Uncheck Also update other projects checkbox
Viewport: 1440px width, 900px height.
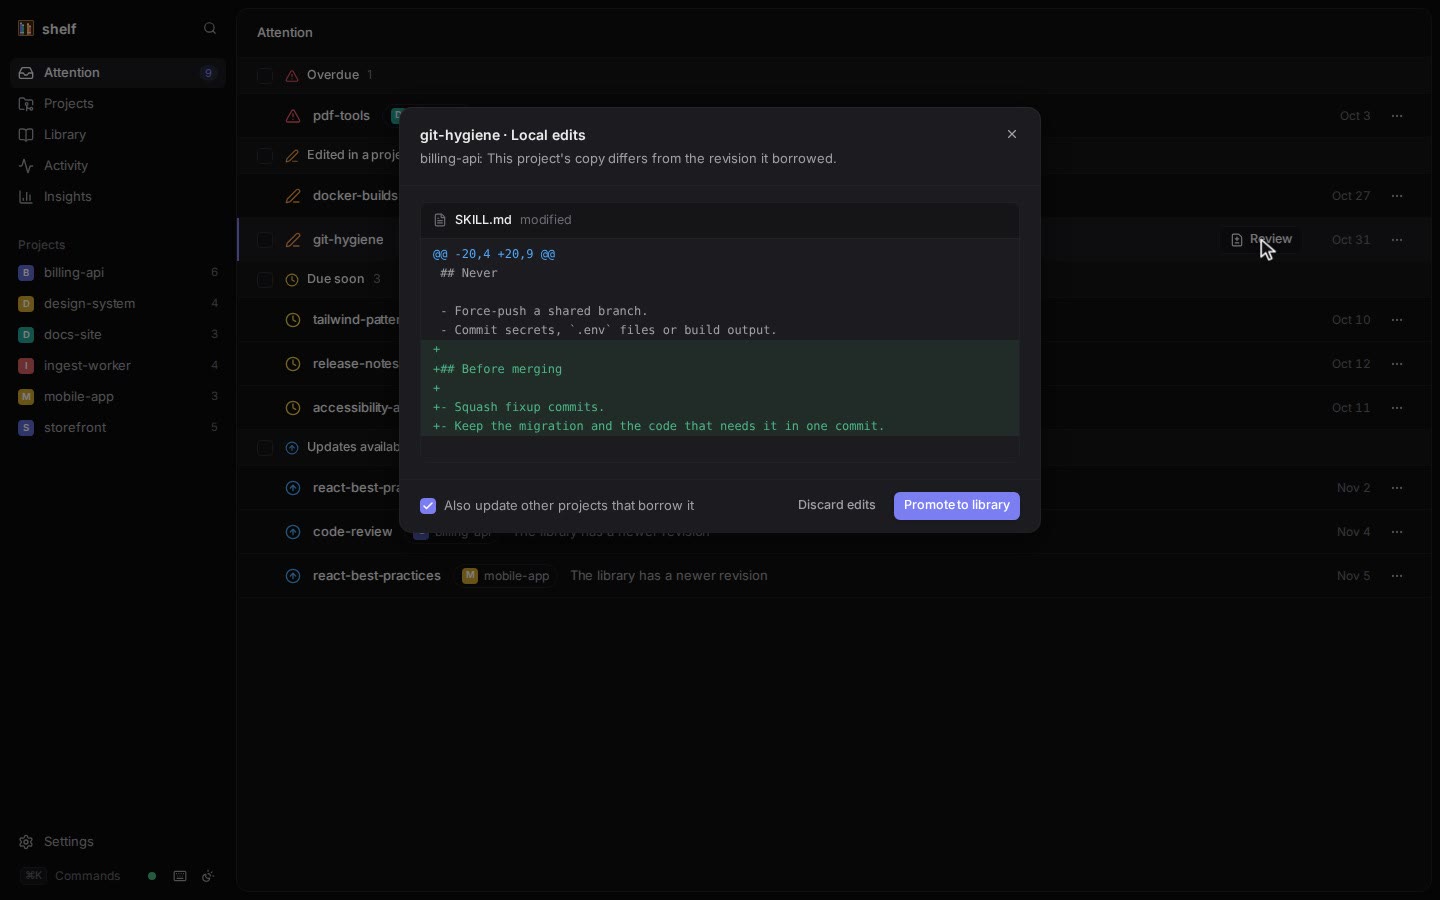click(428, 506)
